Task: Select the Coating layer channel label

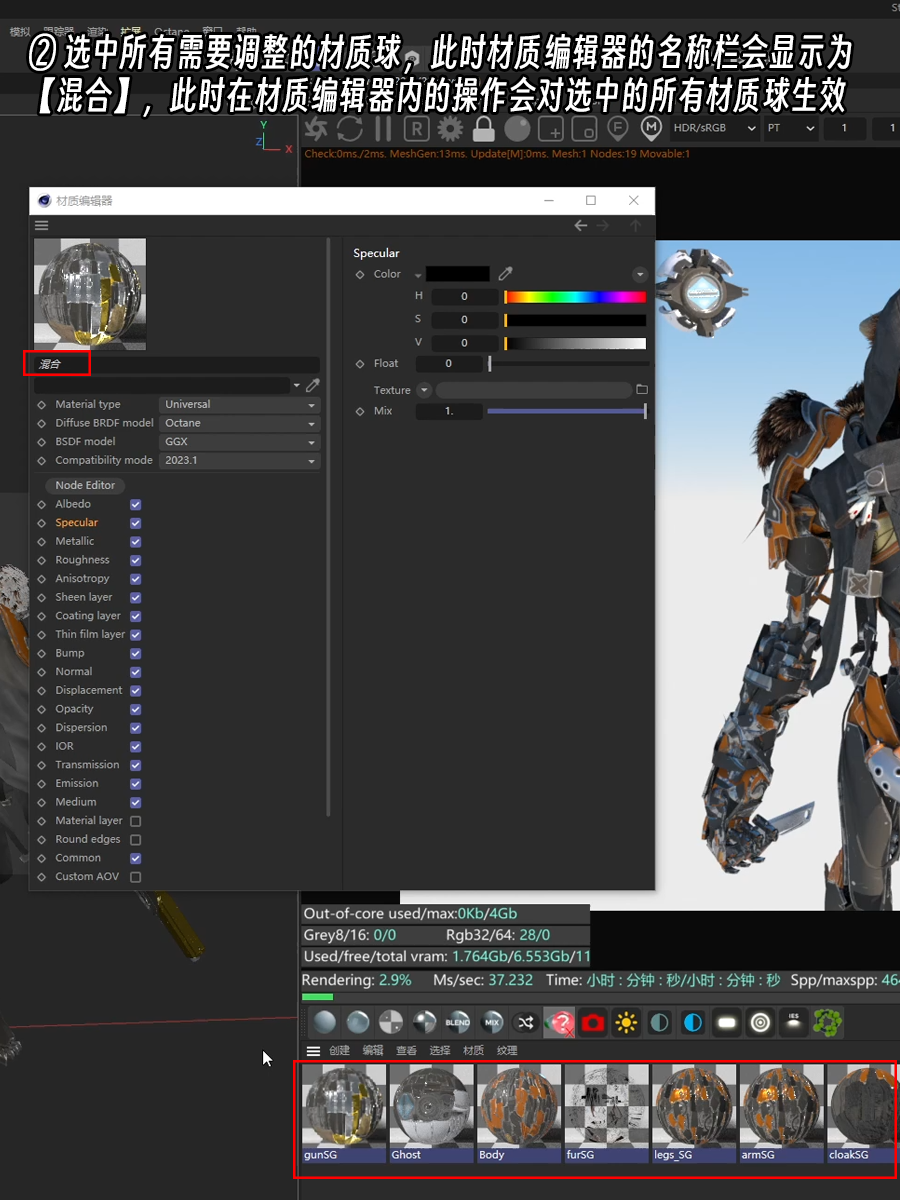Action: coord(88,616)
